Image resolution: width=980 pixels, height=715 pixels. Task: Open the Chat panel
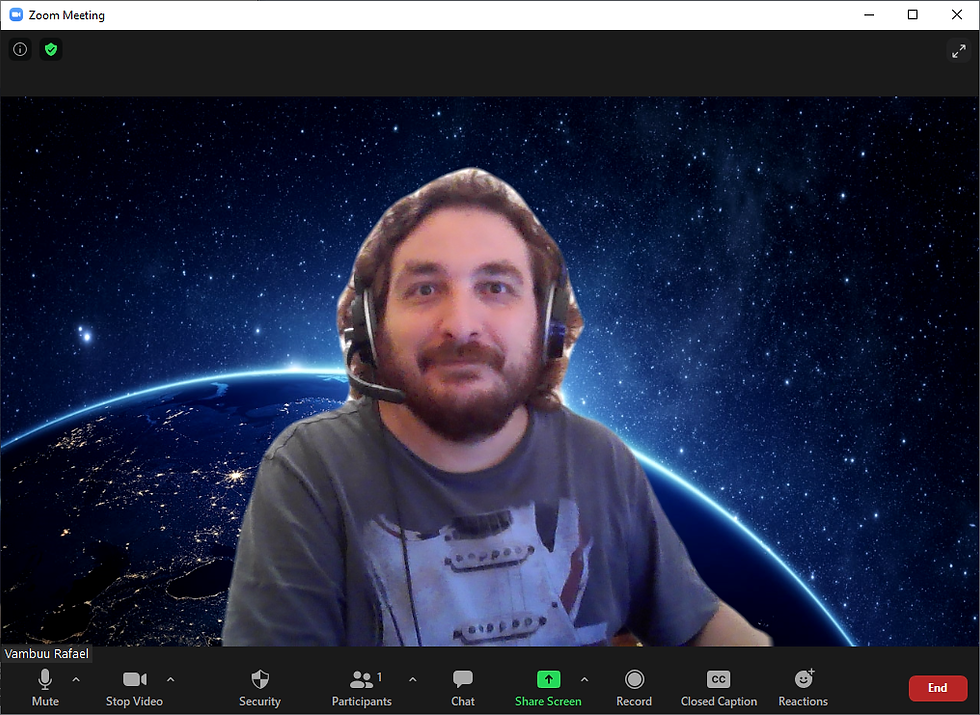coord(462,687)
